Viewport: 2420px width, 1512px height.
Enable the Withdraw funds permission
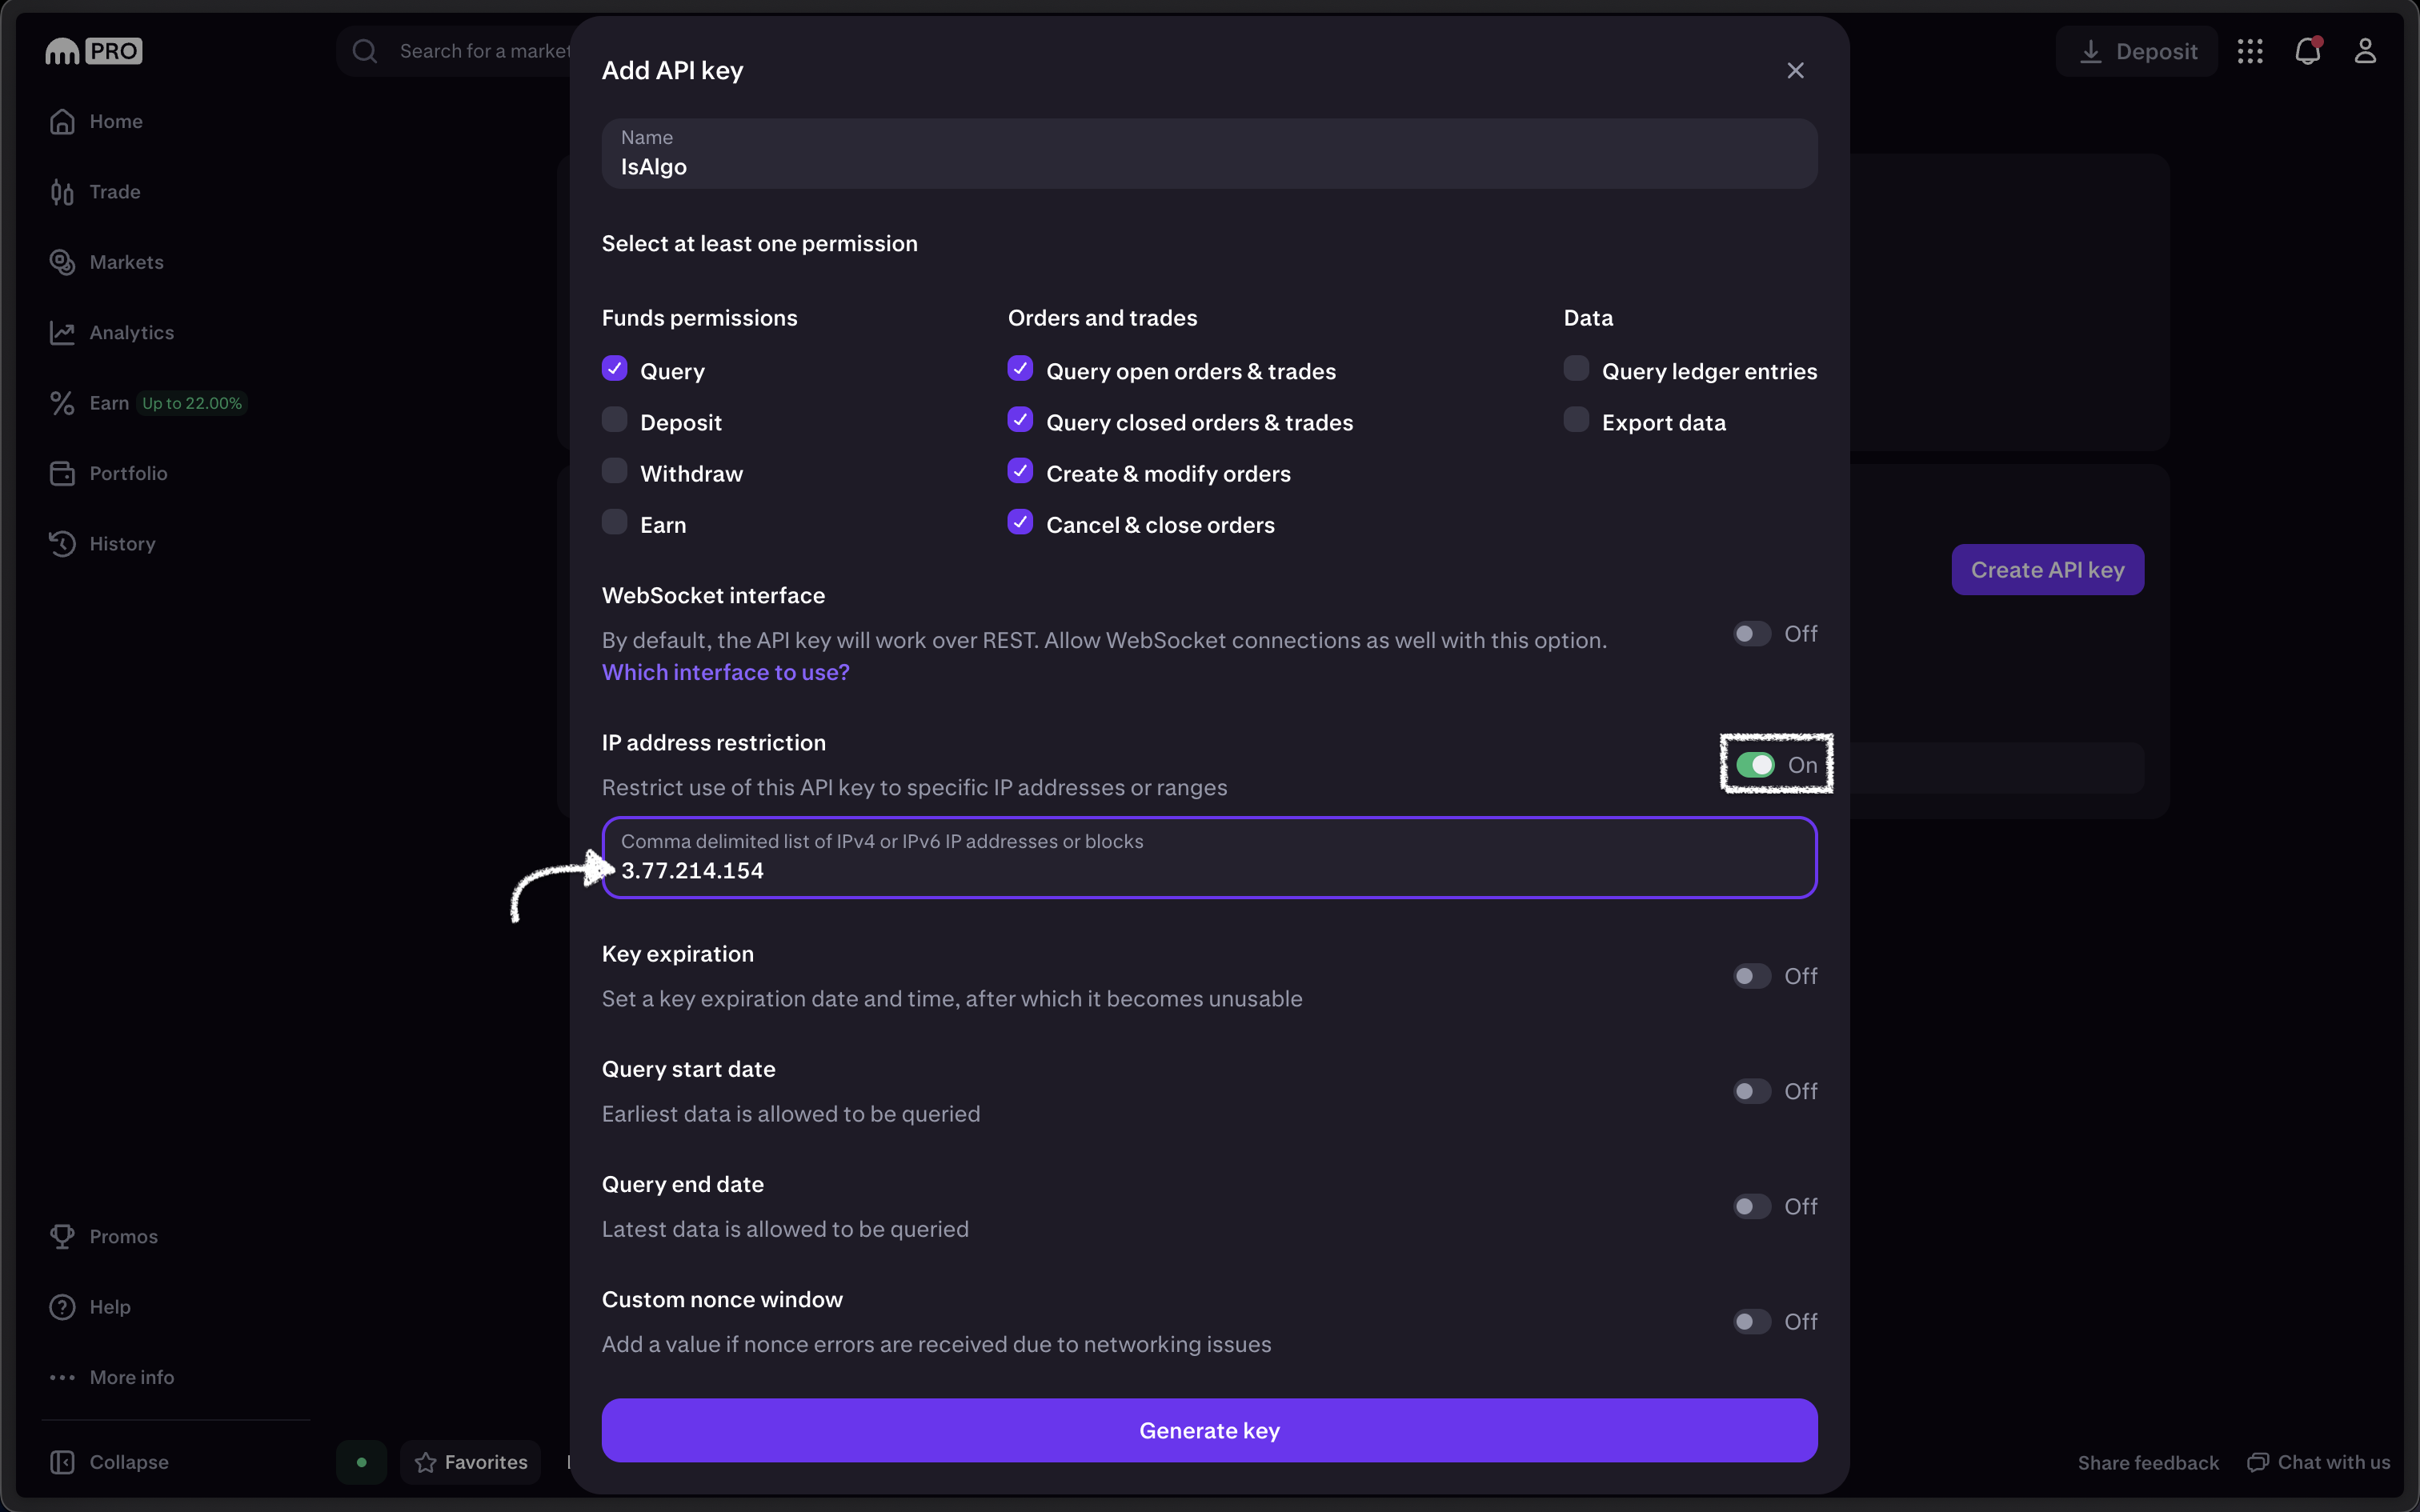click(615, 471)
